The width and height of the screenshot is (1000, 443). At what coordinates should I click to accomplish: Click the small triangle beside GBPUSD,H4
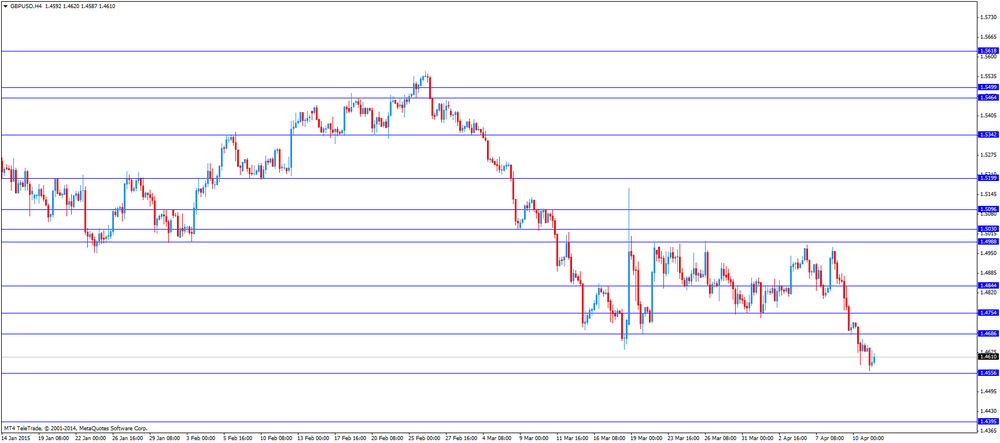pos(5,5)
